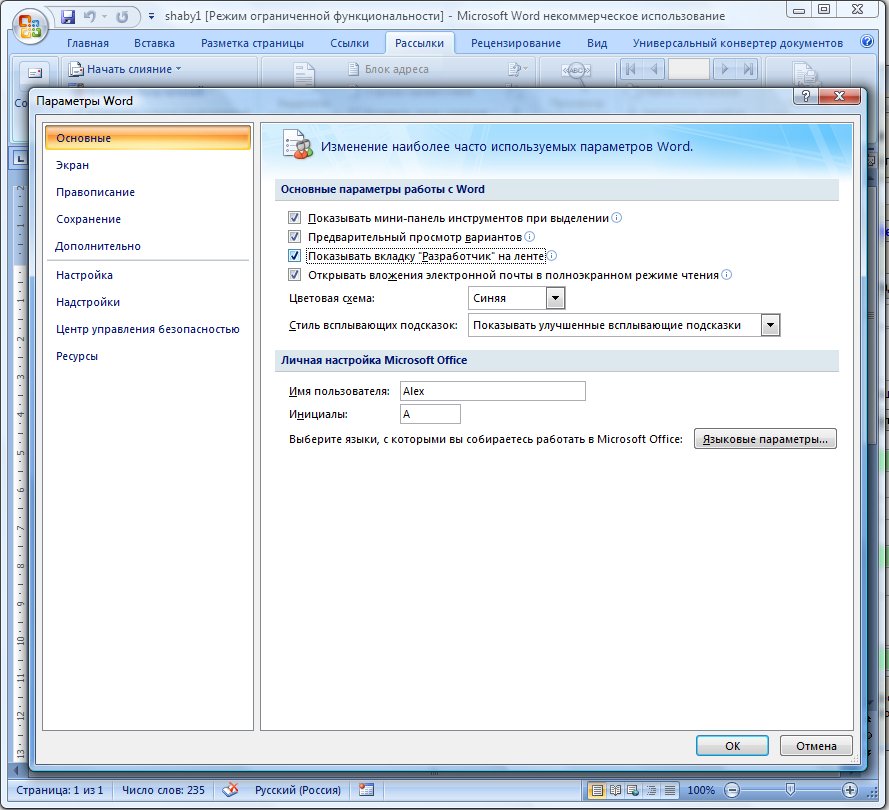
Task: Open Центр управления безопасностью category
Action: click(x=147, y=329)
